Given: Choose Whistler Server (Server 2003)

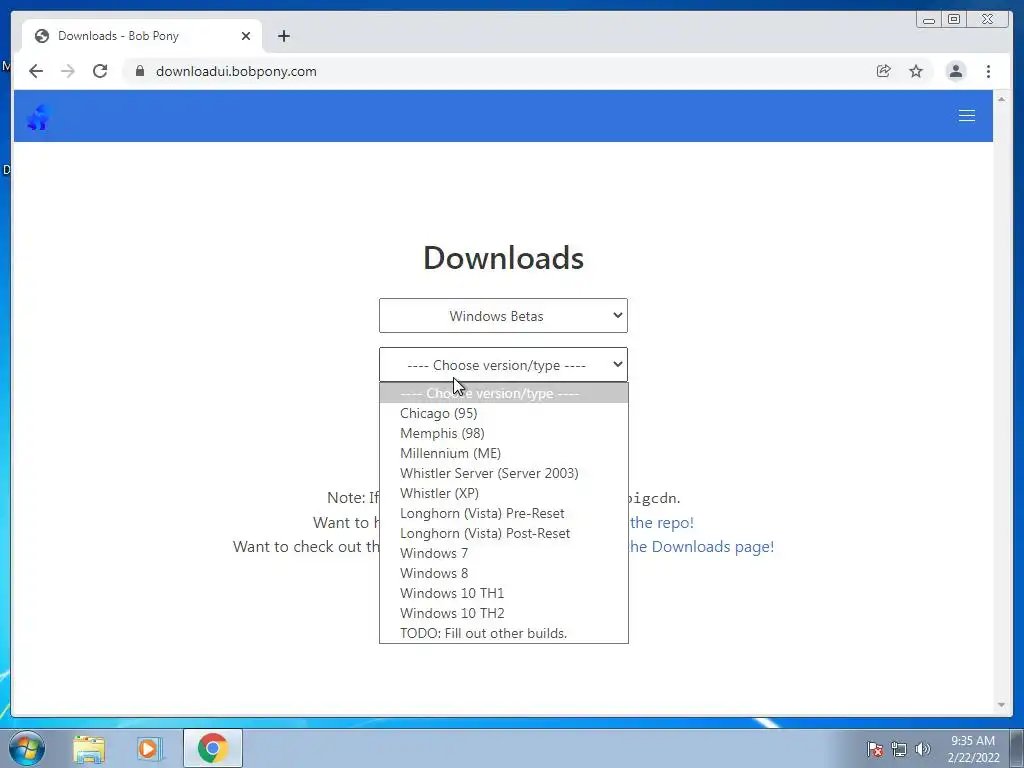Looking at the screenshot, I should click(504, 473).
